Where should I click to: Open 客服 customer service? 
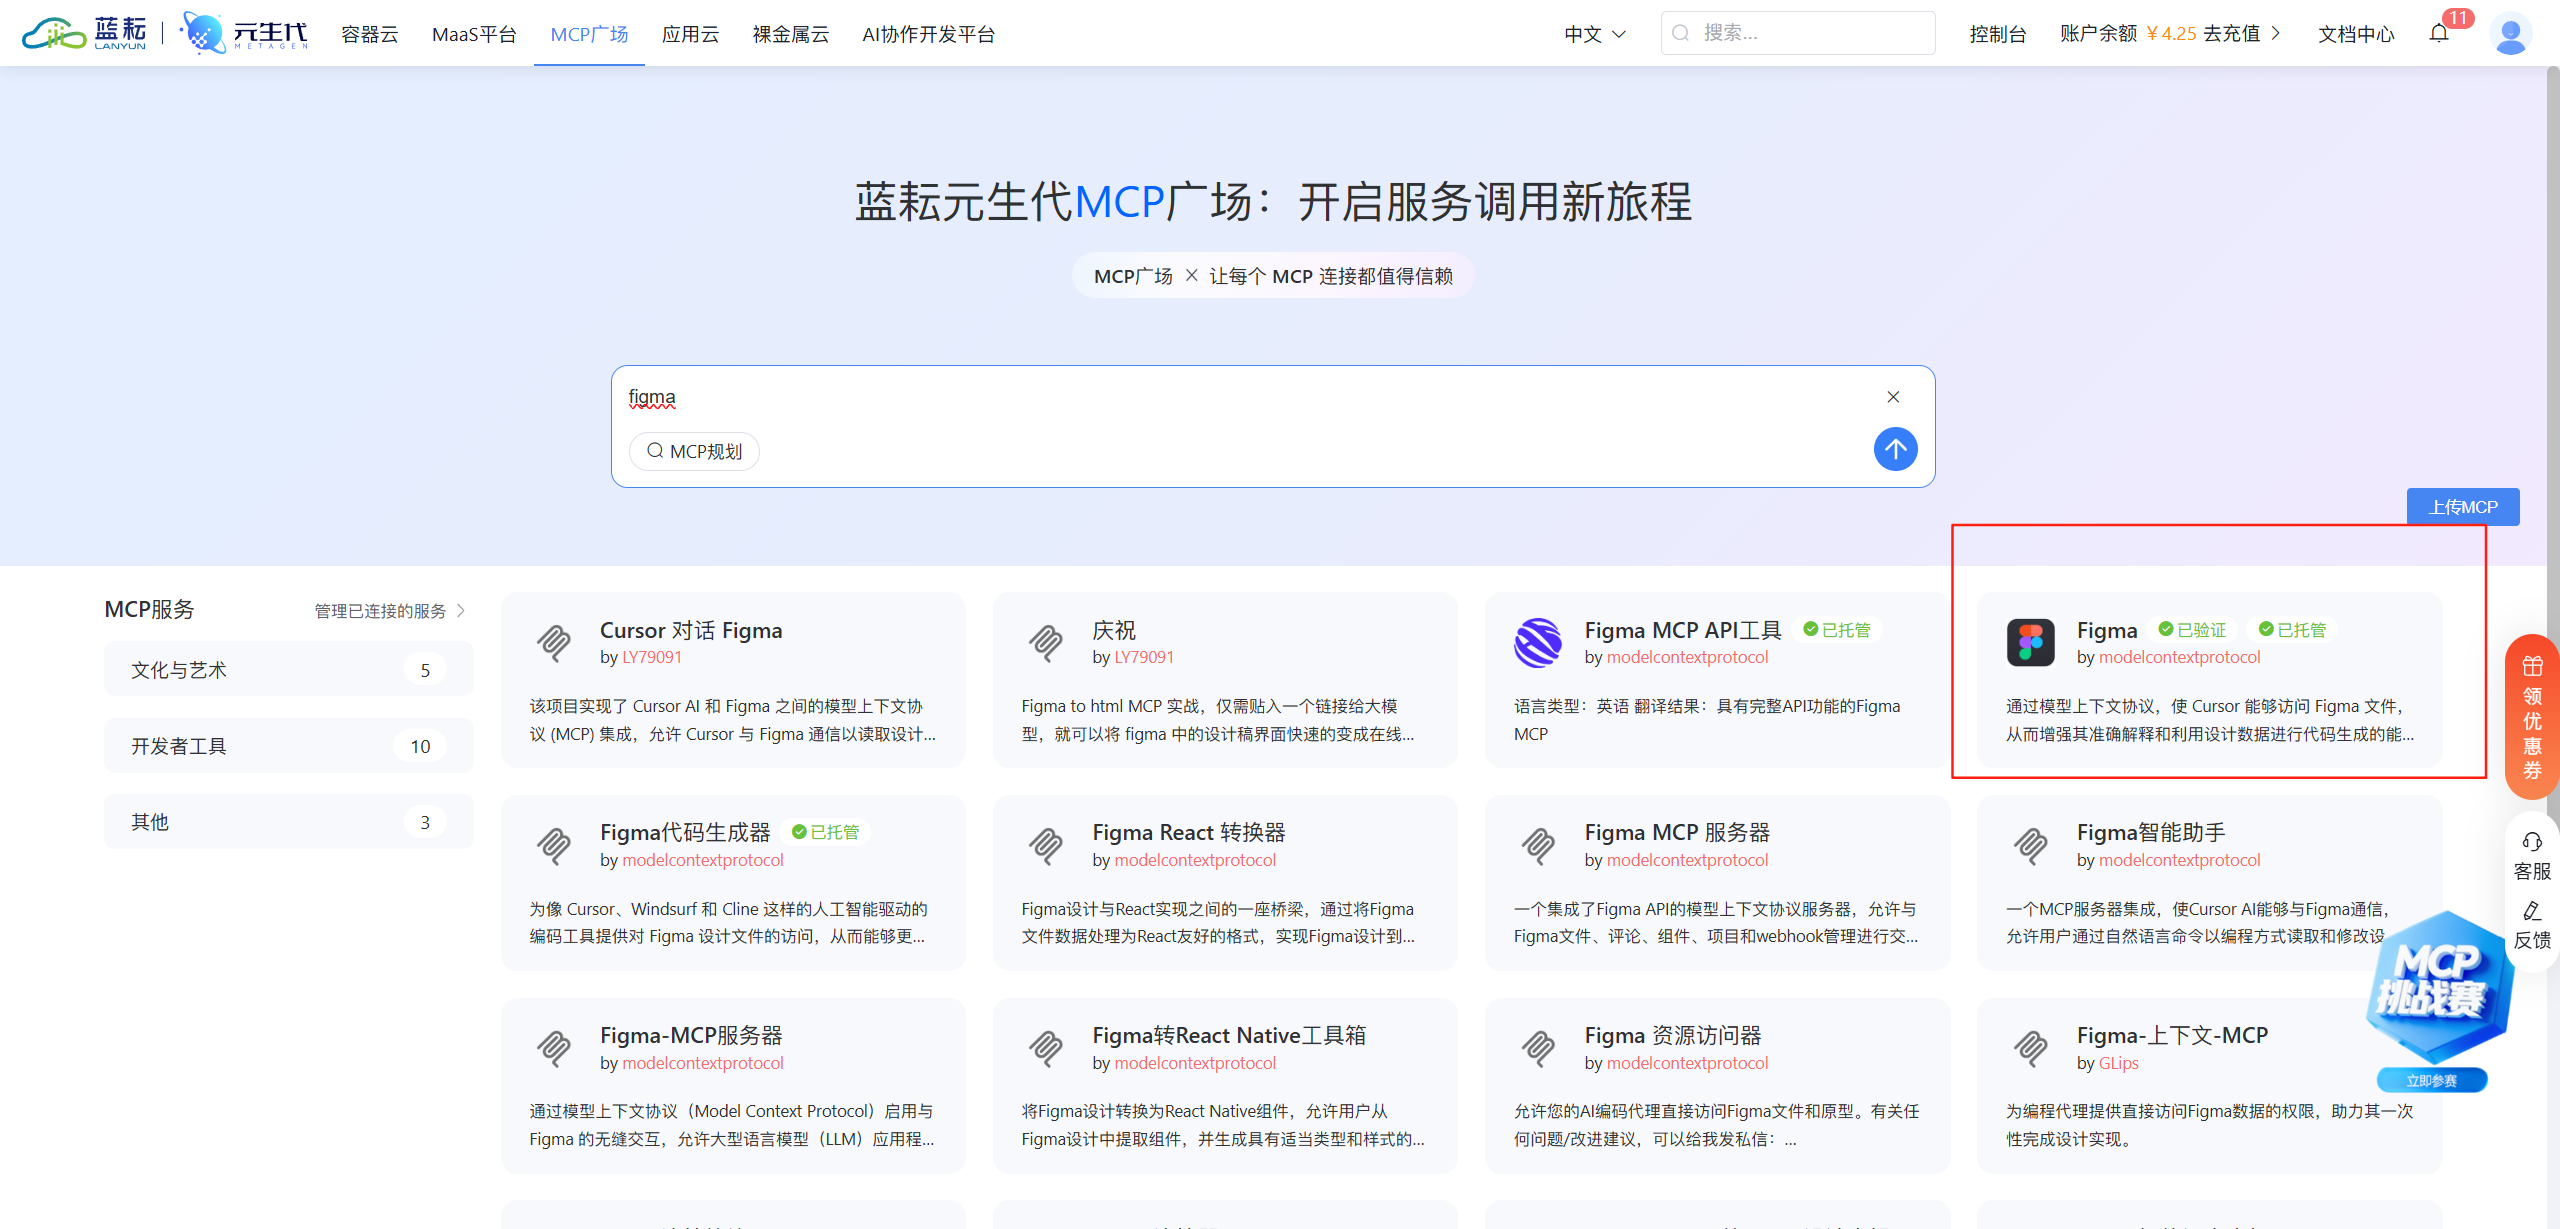2532,856
